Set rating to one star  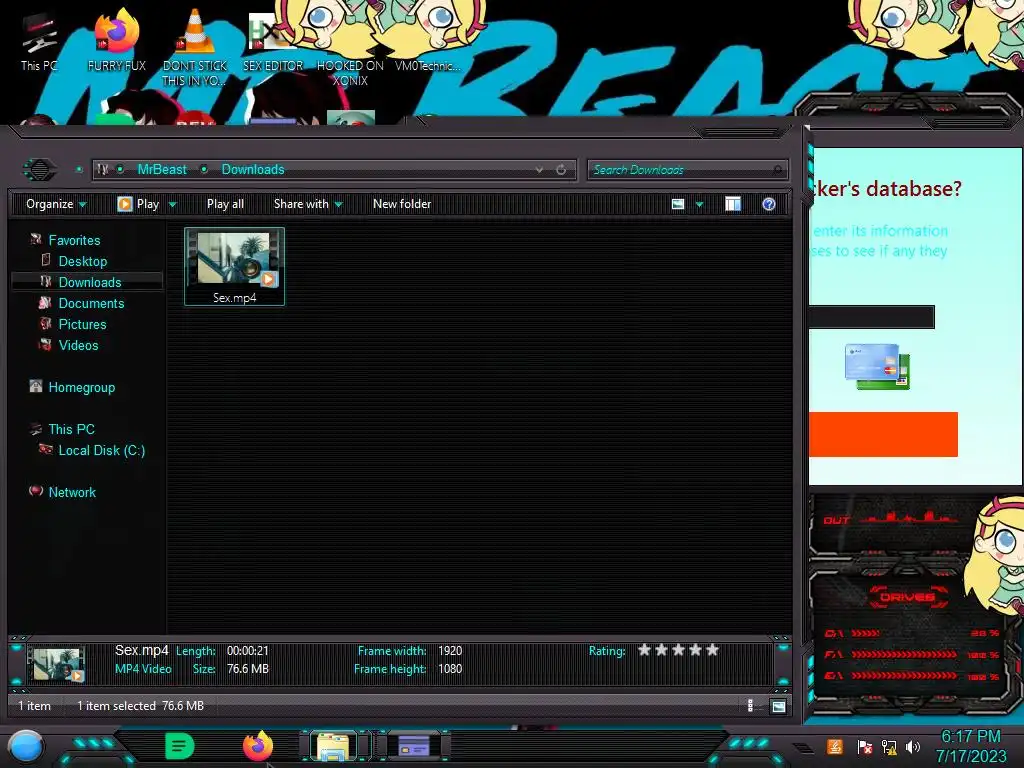[x=645, y=650]
